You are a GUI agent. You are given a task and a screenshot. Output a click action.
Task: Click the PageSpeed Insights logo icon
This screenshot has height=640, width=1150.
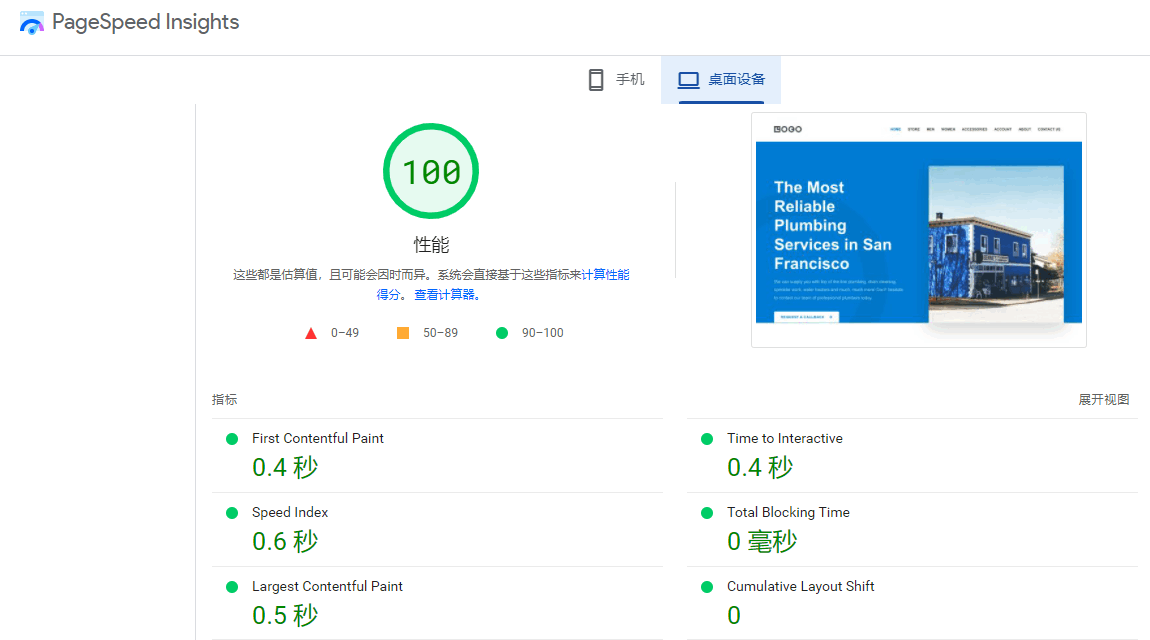point(31,21)
